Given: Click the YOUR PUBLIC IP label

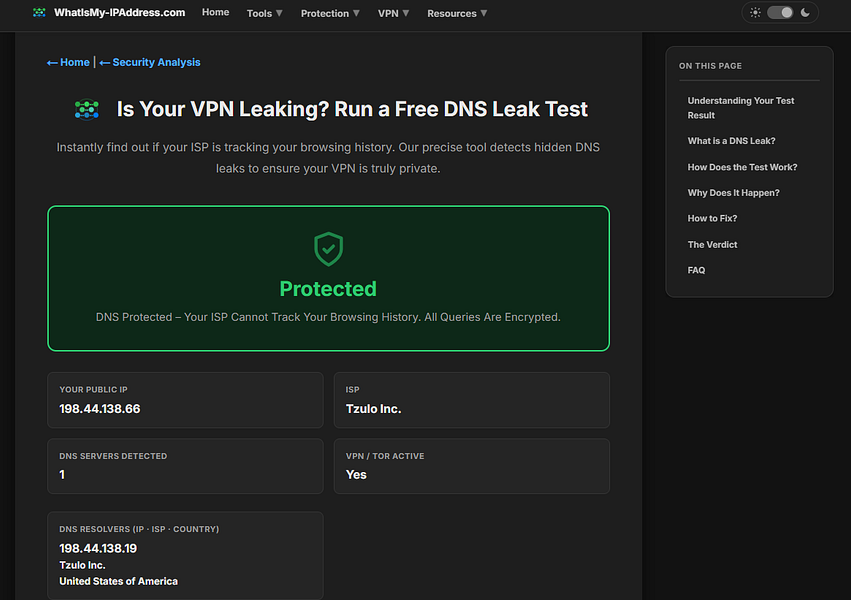Looking at the screenshot, I should 93,390.
